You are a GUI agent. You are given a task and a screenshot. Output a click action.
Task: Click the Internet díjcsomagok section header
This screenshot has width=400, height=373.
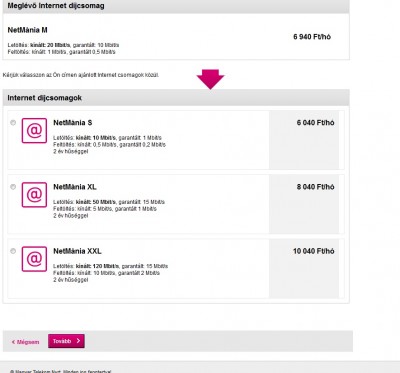(176, 98)
